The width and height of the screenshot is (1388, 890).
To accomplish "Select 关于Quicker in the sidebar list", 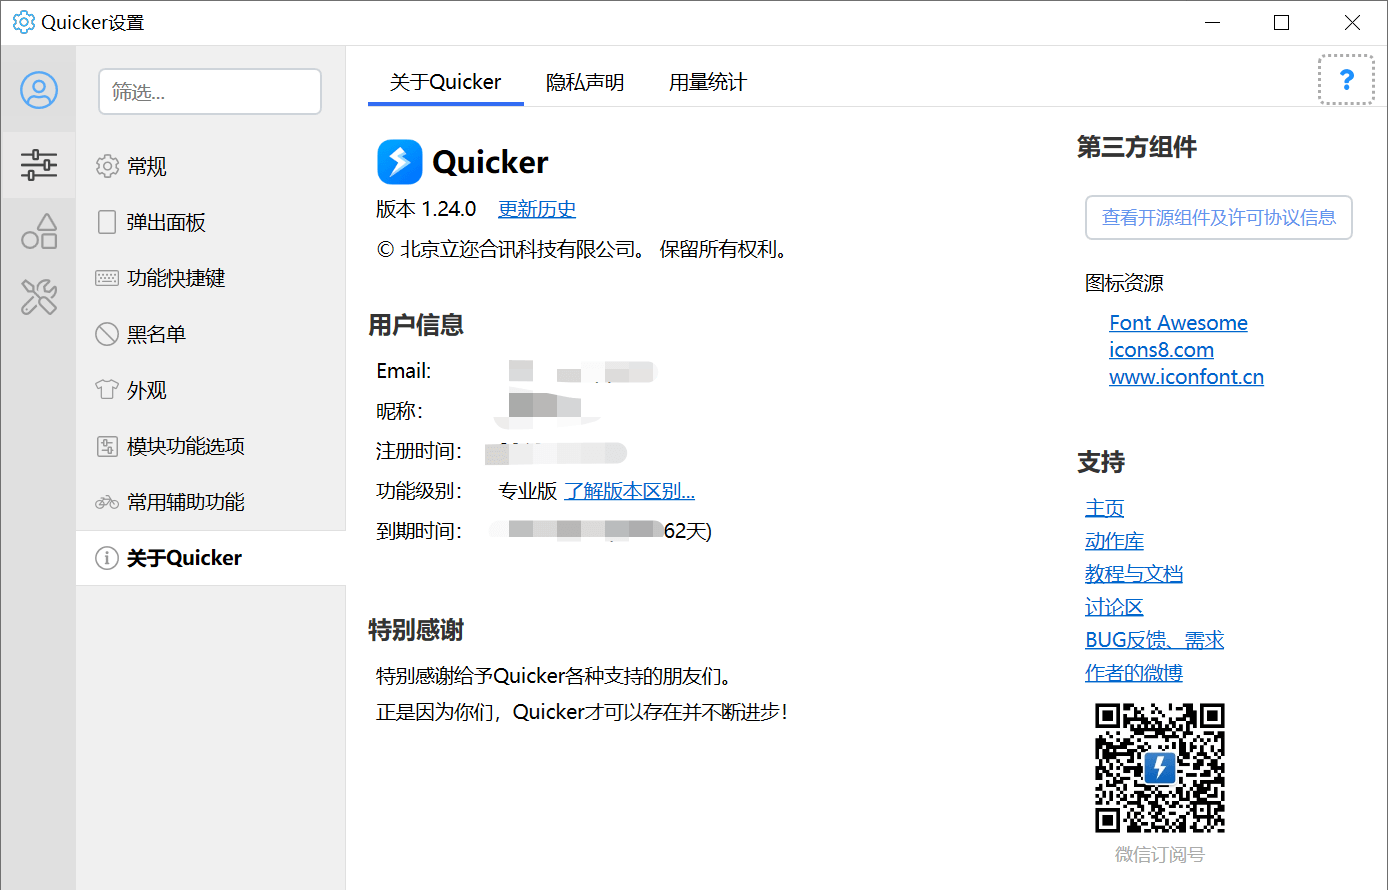I will coord(211,558).
